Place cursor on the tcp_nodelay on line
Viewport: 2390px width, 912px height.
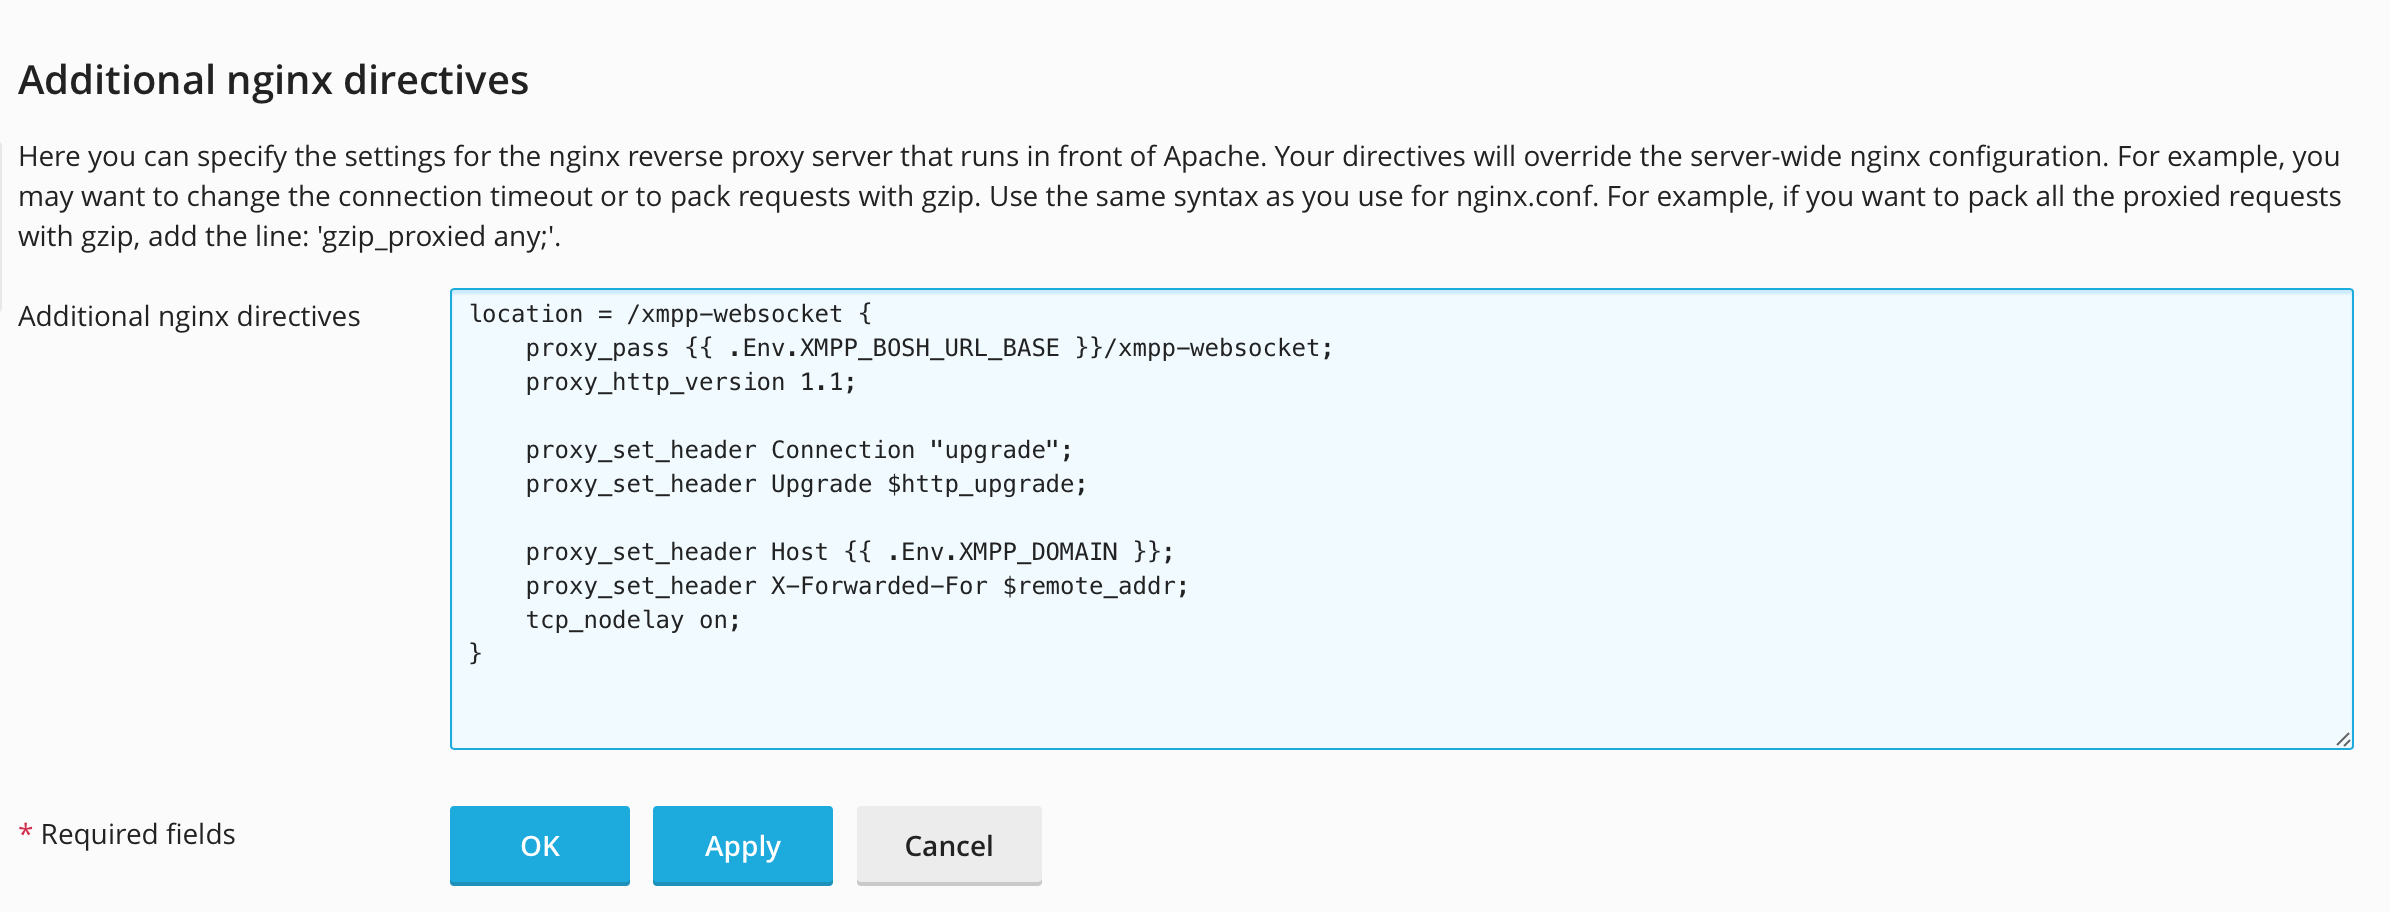633,619
